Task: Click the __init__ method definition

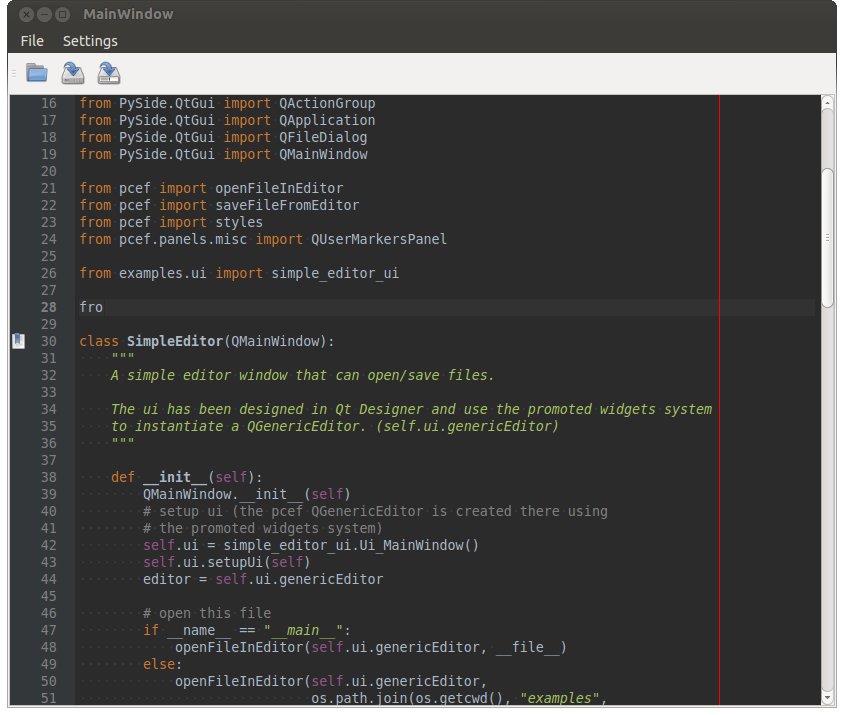Action: 170,477
